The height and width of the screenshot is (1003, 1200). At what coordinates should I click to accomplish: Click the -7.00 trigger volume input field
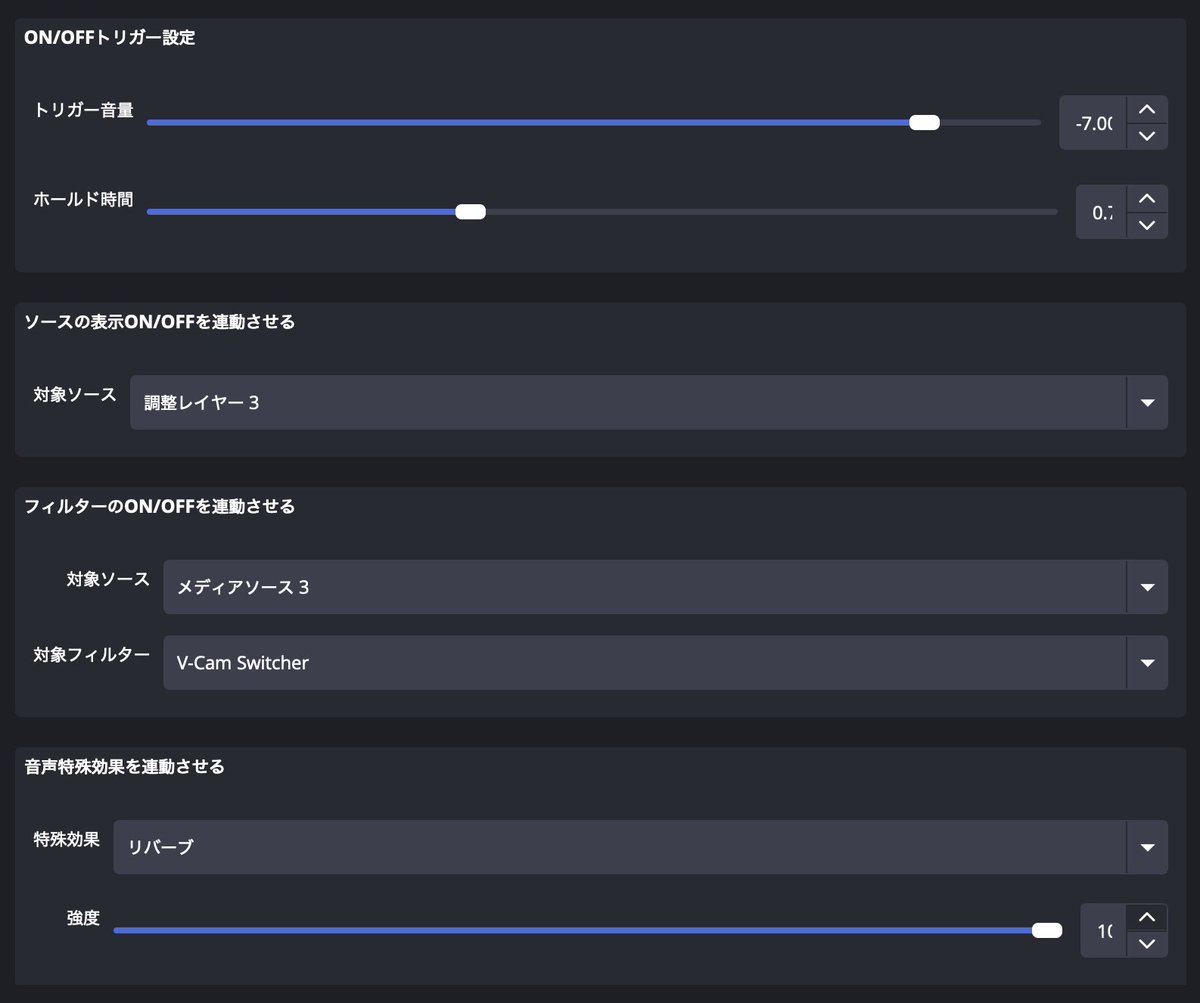pyautogui.click(x=1093, y=123)
